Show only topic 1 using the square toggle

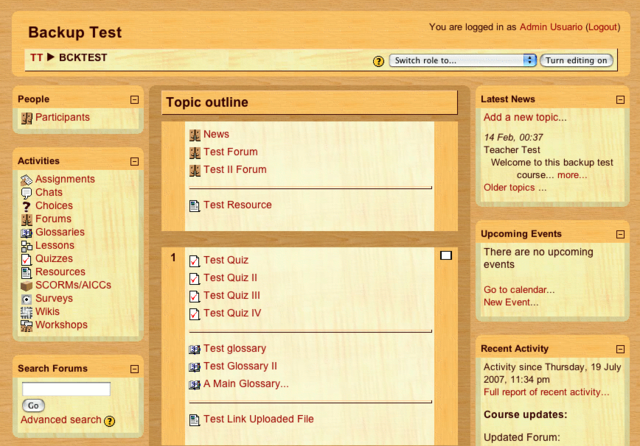tap(446, 255)
